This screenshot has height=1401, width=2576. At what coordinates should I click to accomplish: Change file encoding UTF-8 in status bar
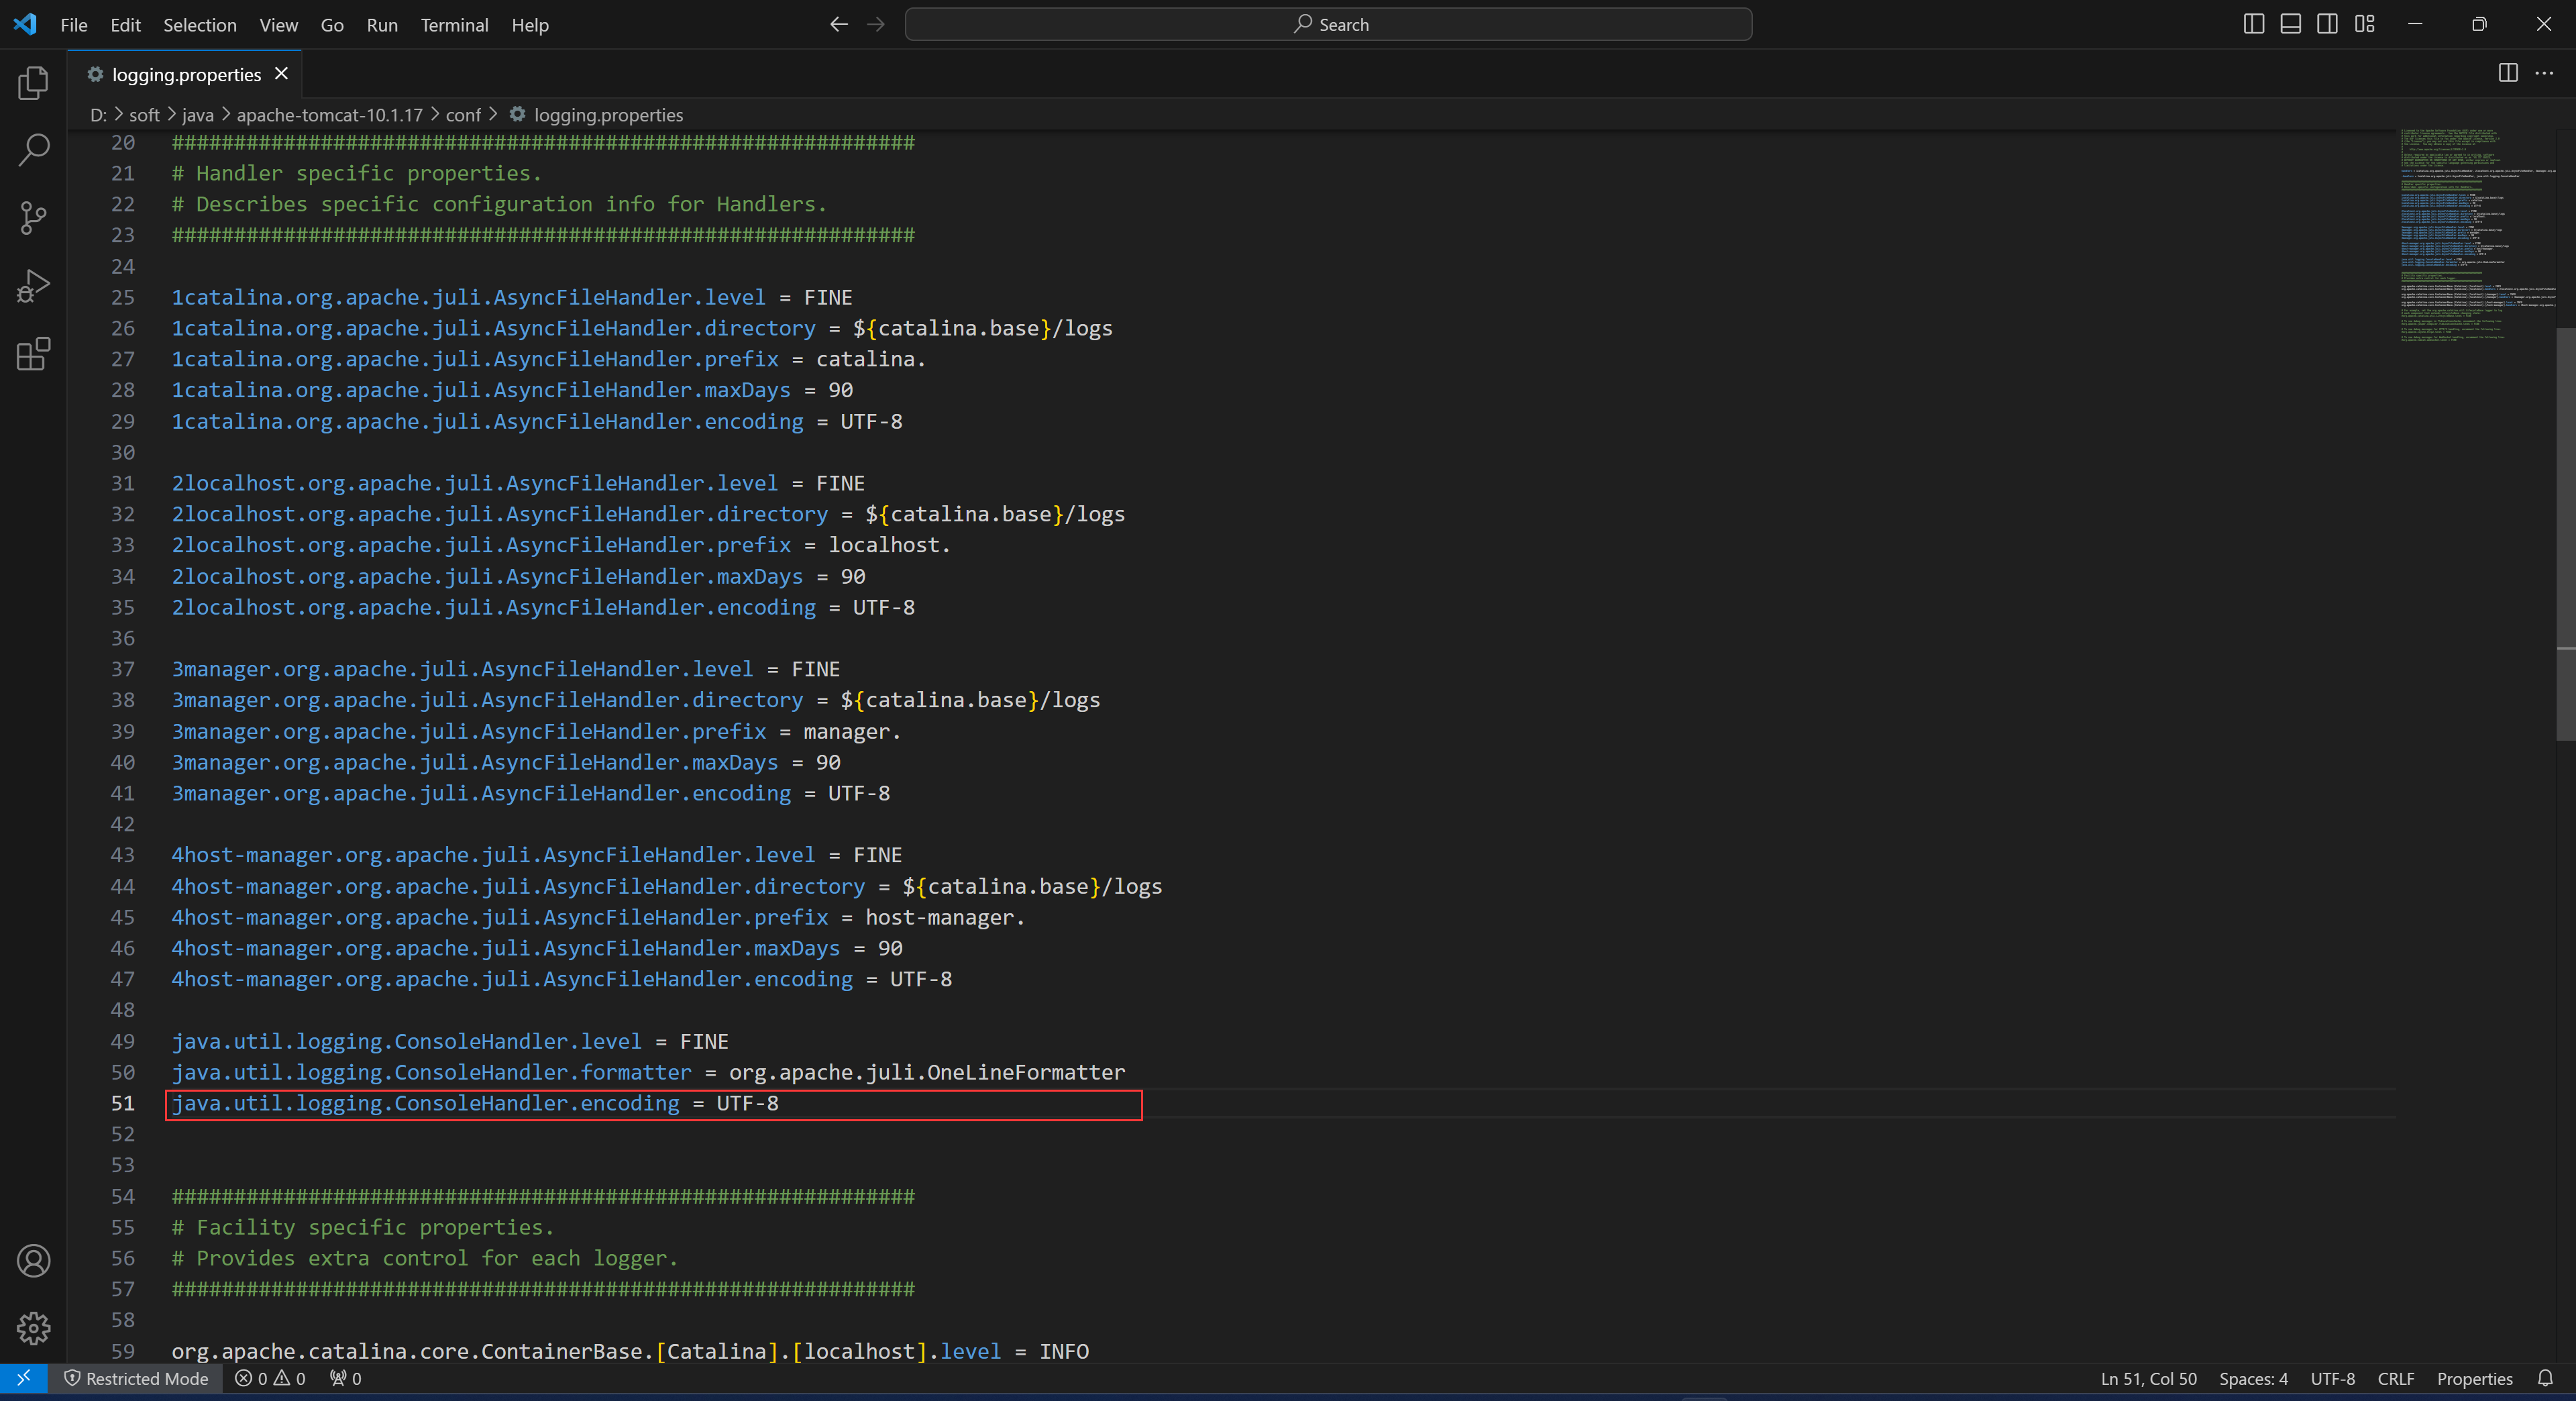click(2332, 1378)
